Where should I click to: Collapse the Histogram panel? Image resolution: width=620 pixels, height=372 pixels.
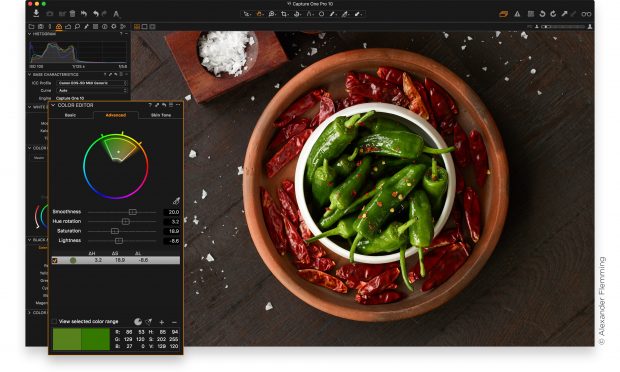click(30, 34)
